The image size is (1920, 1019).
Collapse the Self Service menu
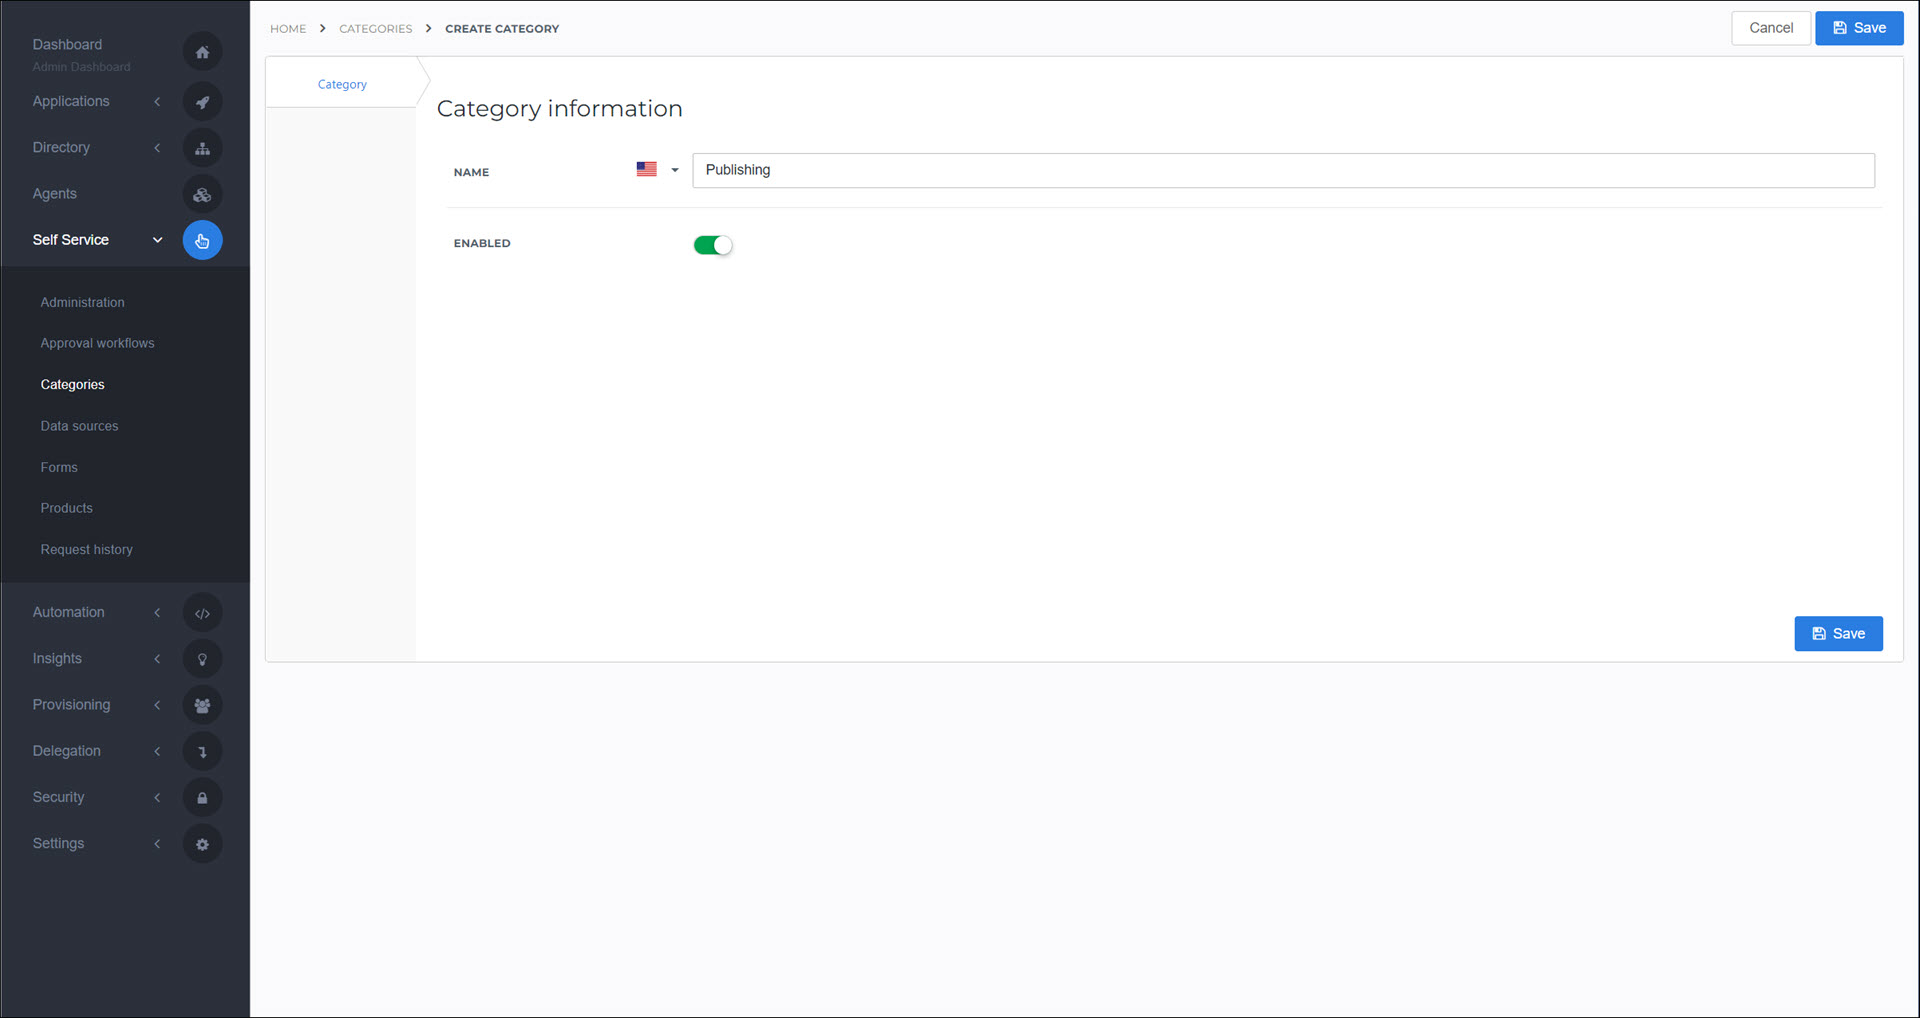point(157,240)
